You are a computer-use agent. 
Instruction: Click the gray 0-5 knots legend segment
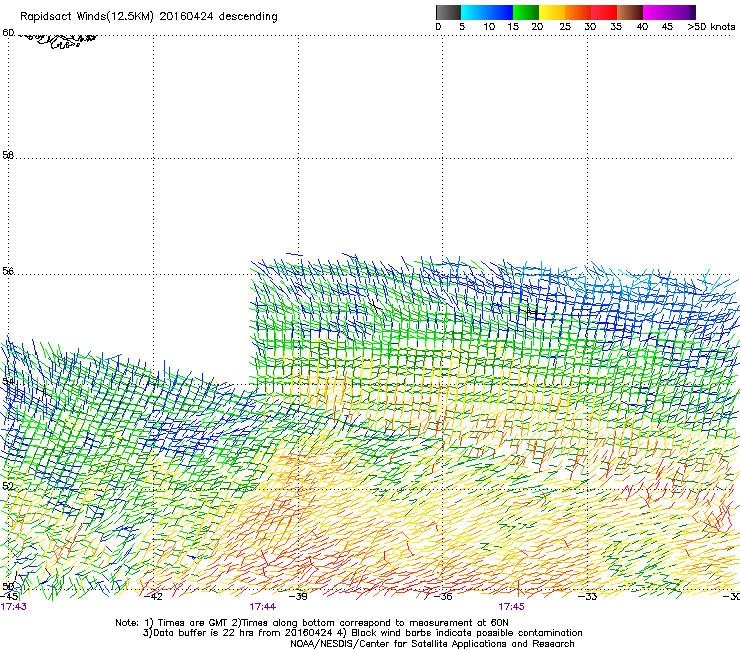(448, 12)
